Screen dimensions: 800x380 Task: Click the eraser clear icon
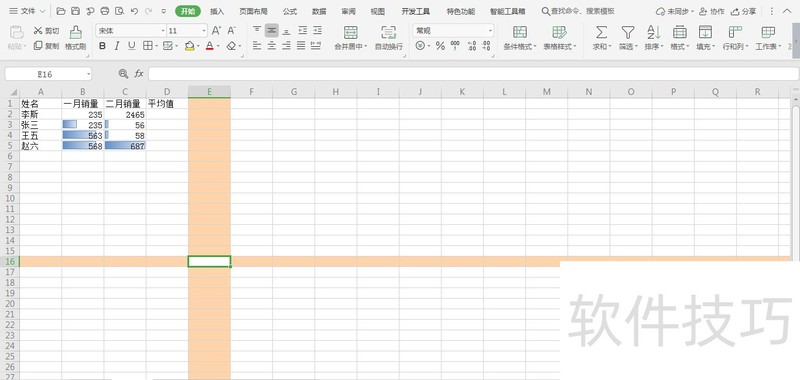pyautogui.click(x=231, y=46)
